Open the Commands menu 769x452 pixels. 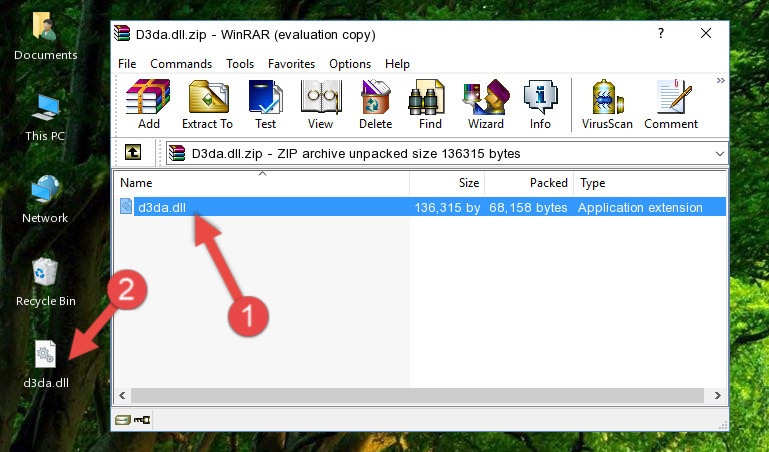point(181,64)
